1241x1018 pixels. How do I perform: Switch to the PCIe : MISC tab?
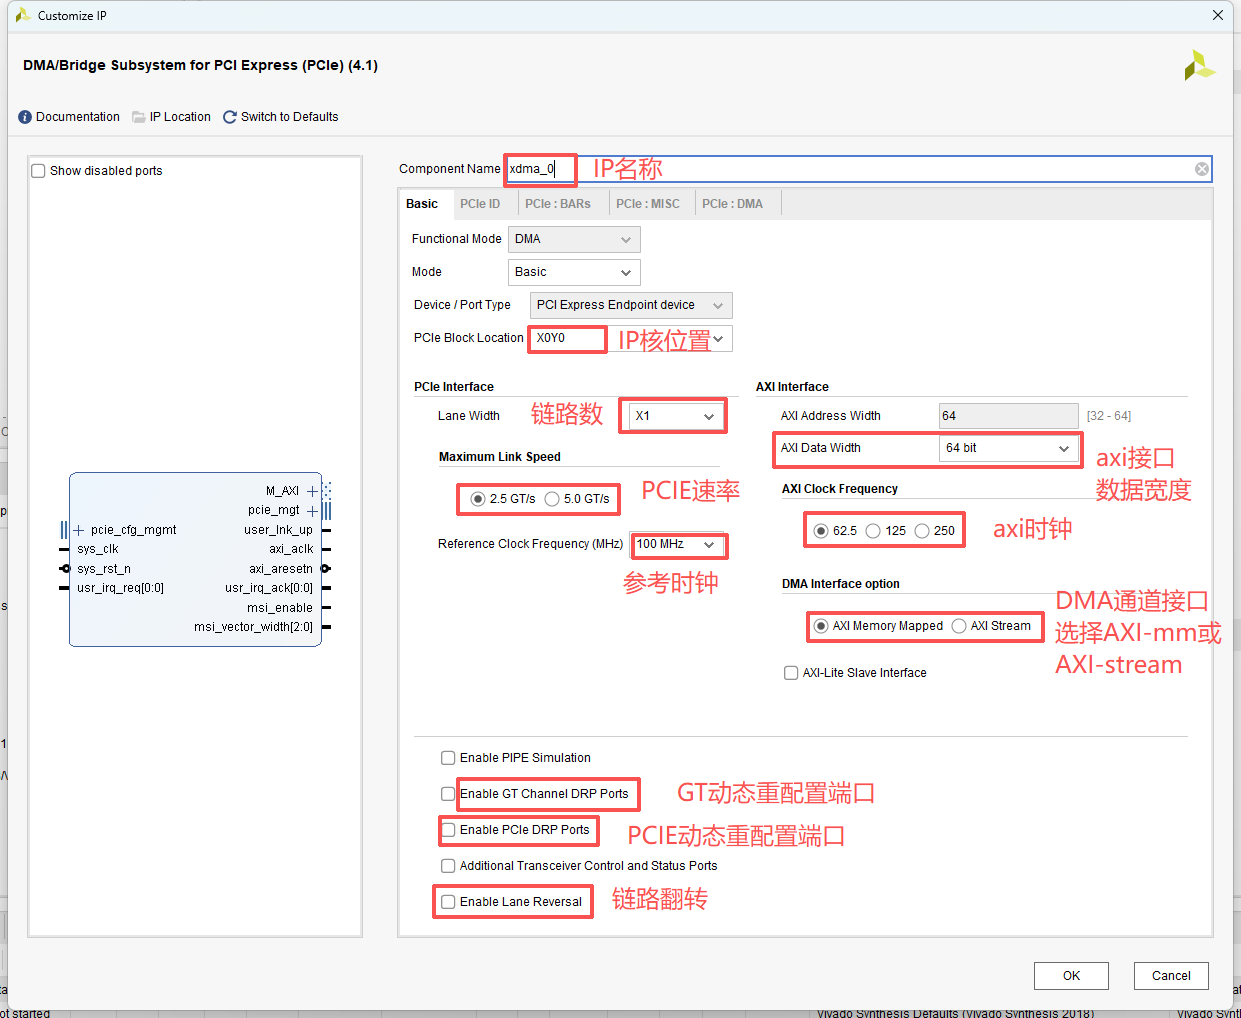(648, 204)
